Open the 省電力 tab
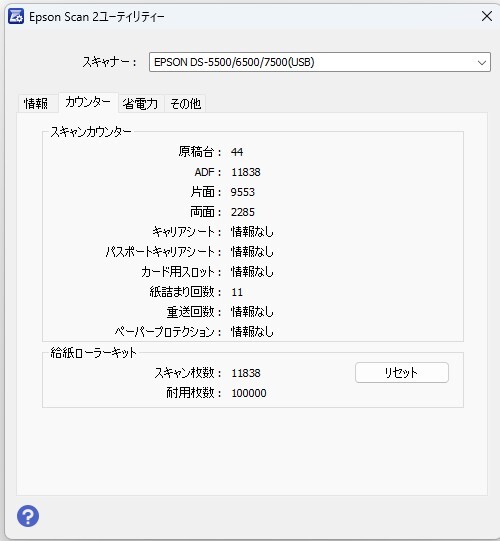 tap(141, 103)
